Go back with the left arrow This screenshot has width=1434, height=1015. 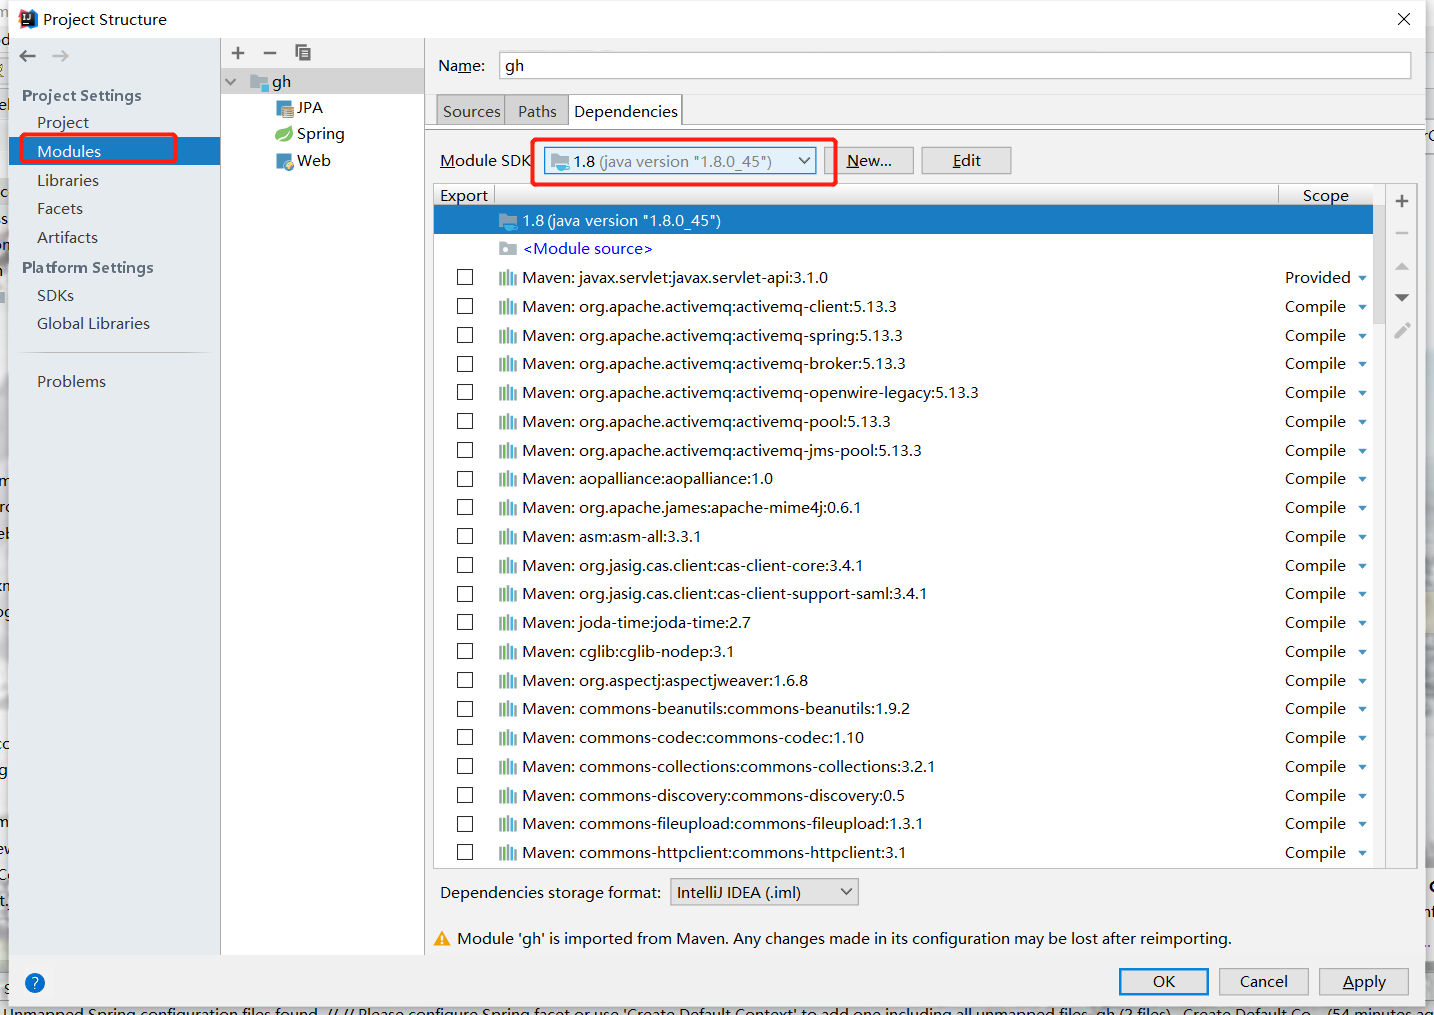pyautogui.click(x=28, y=56)
